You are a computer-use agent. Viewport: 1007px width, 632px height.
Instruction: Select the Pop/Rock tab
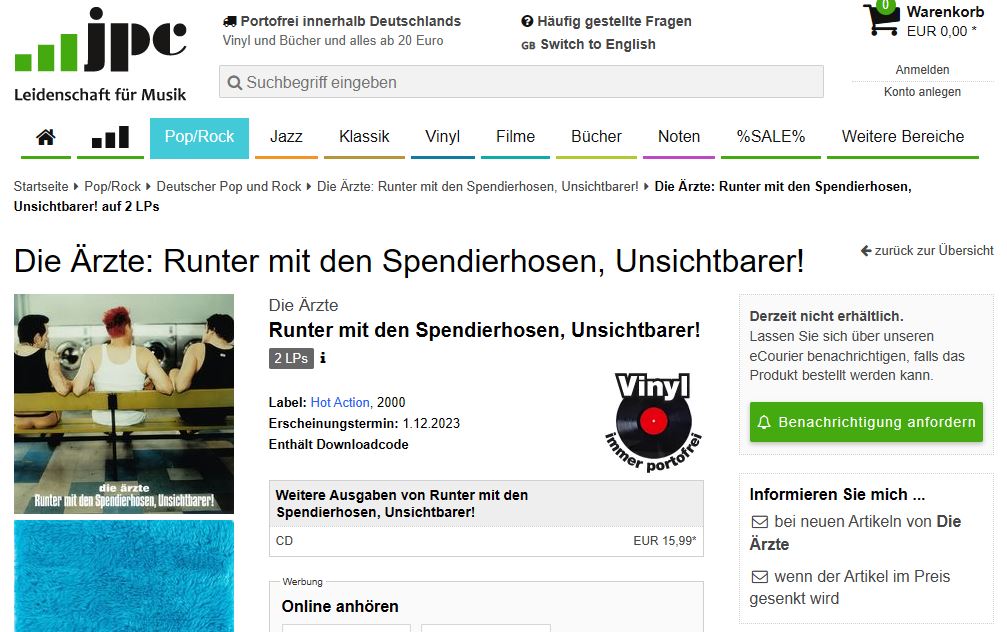[x=199, y=137]
